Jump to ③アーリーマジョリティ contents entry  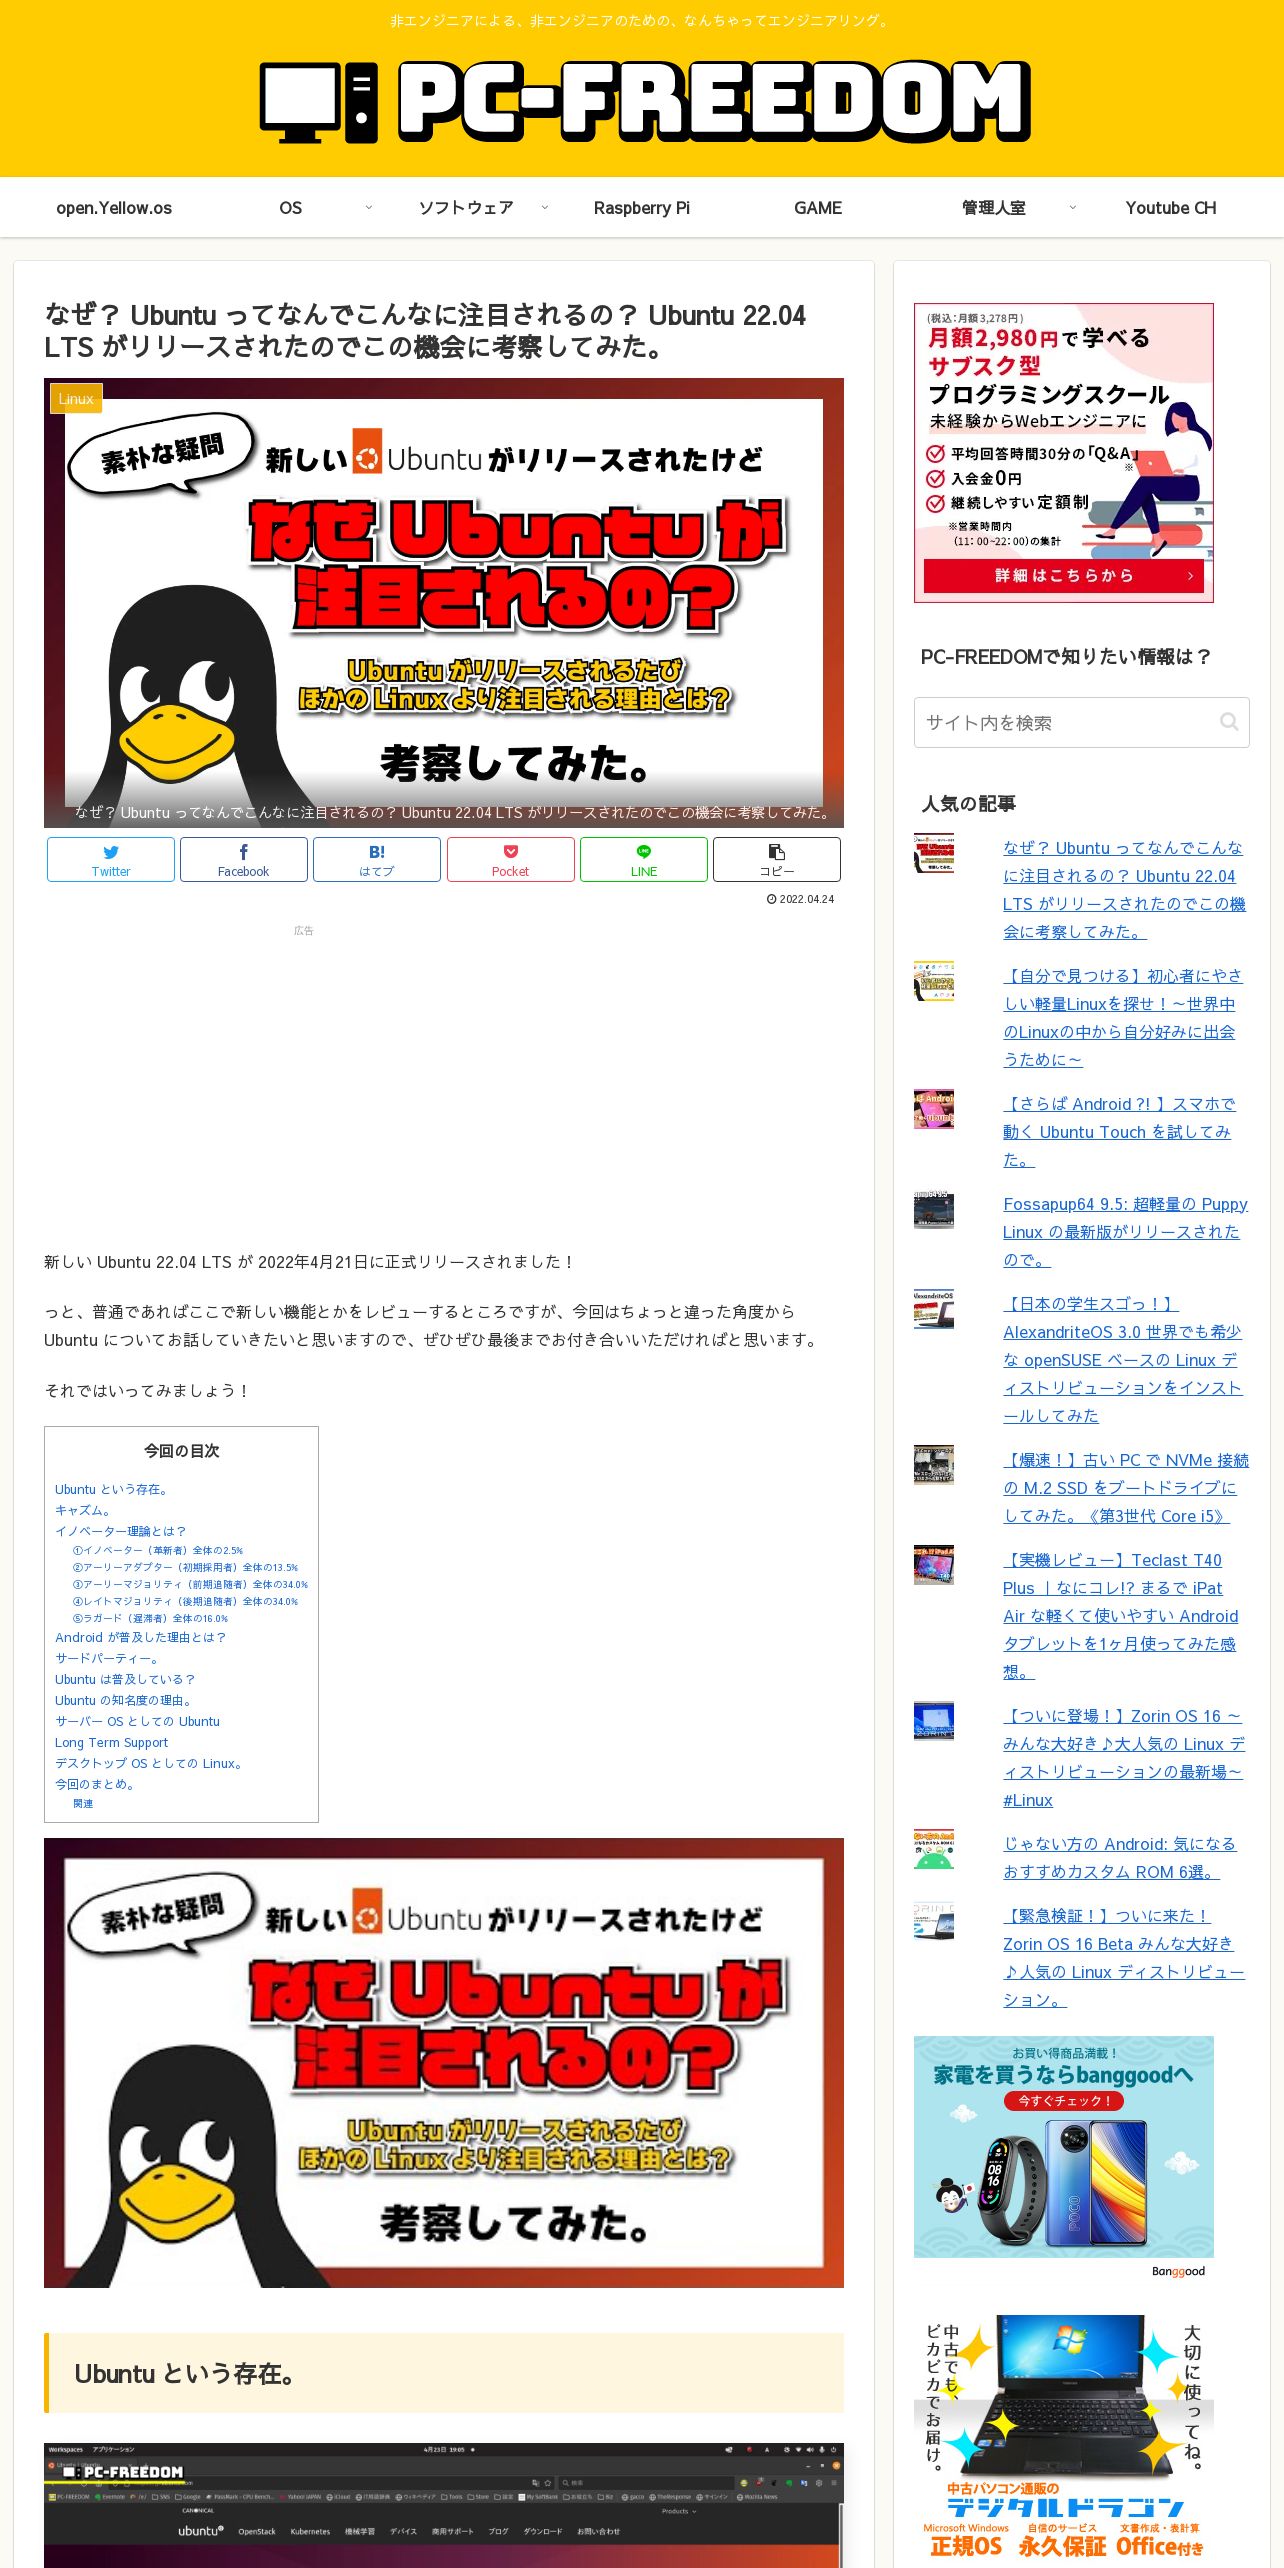point(190,1584)
